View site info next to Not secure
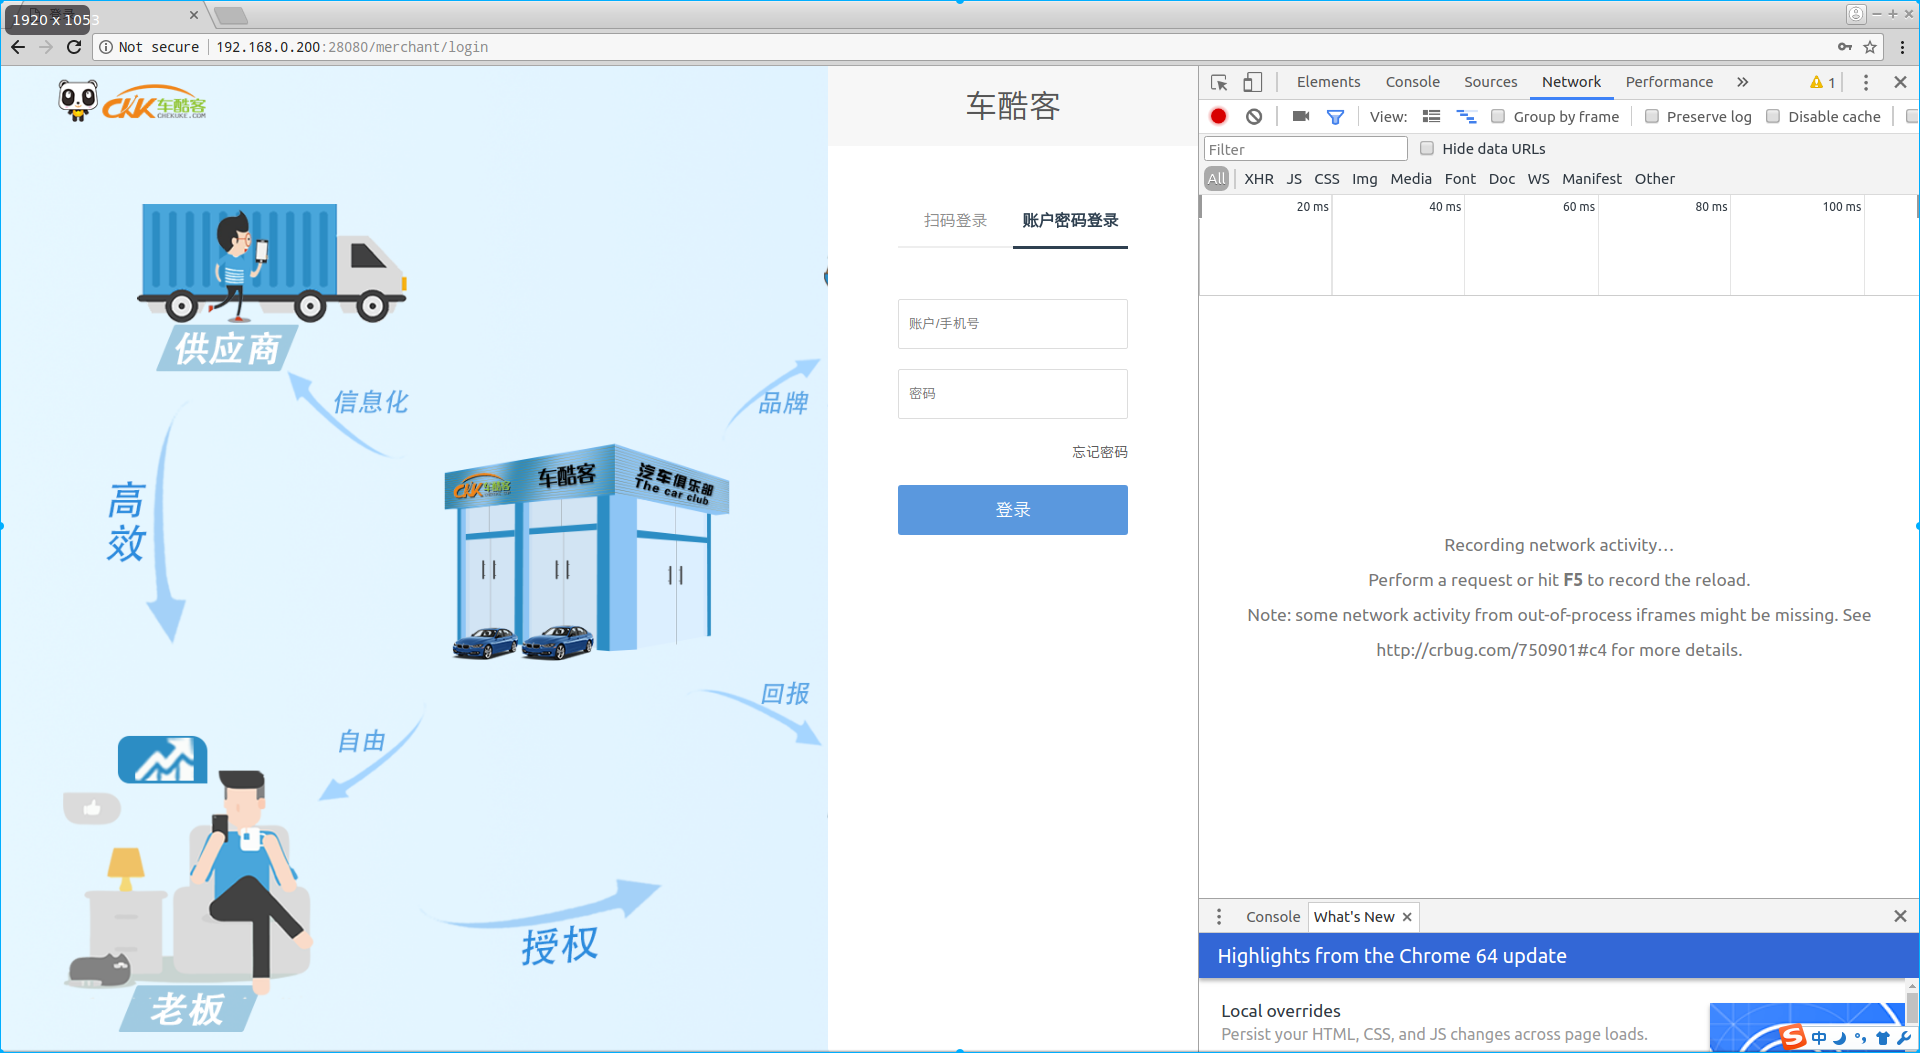This screenshot has height=1053, width=1920. pos(106,47)
